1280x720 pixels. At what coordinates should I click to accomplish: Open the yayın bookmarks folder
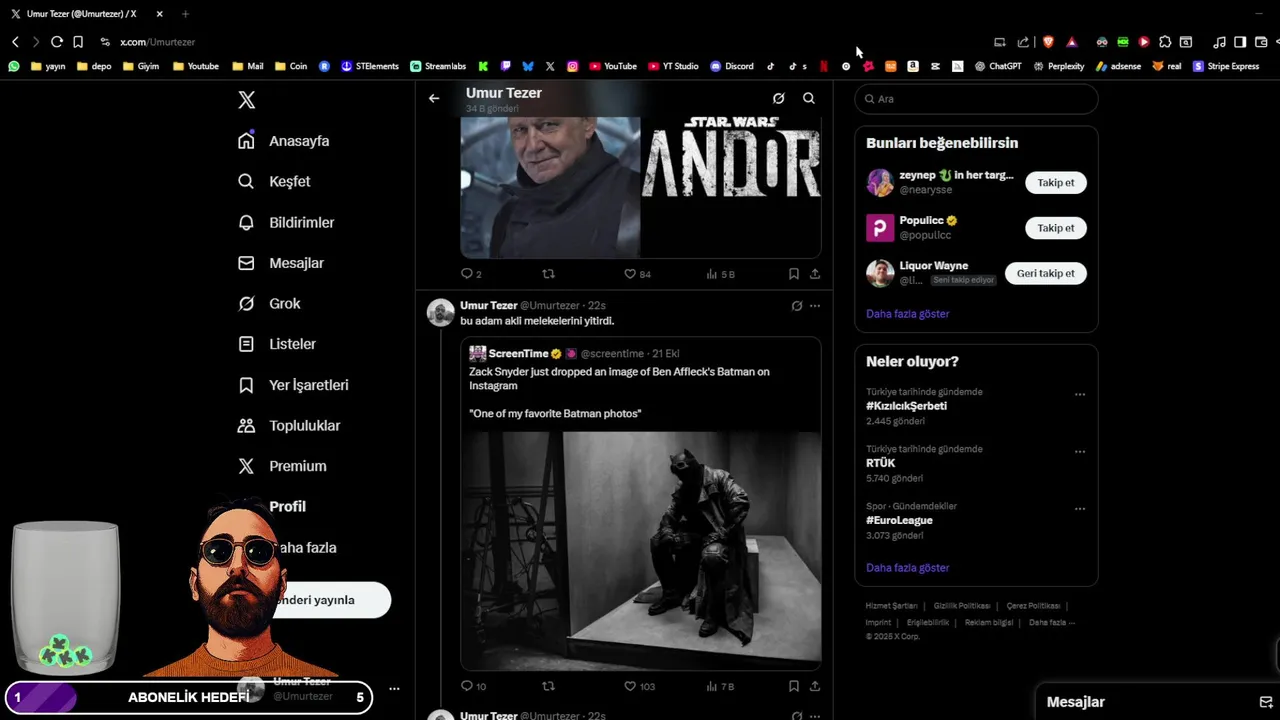[48, 66]
